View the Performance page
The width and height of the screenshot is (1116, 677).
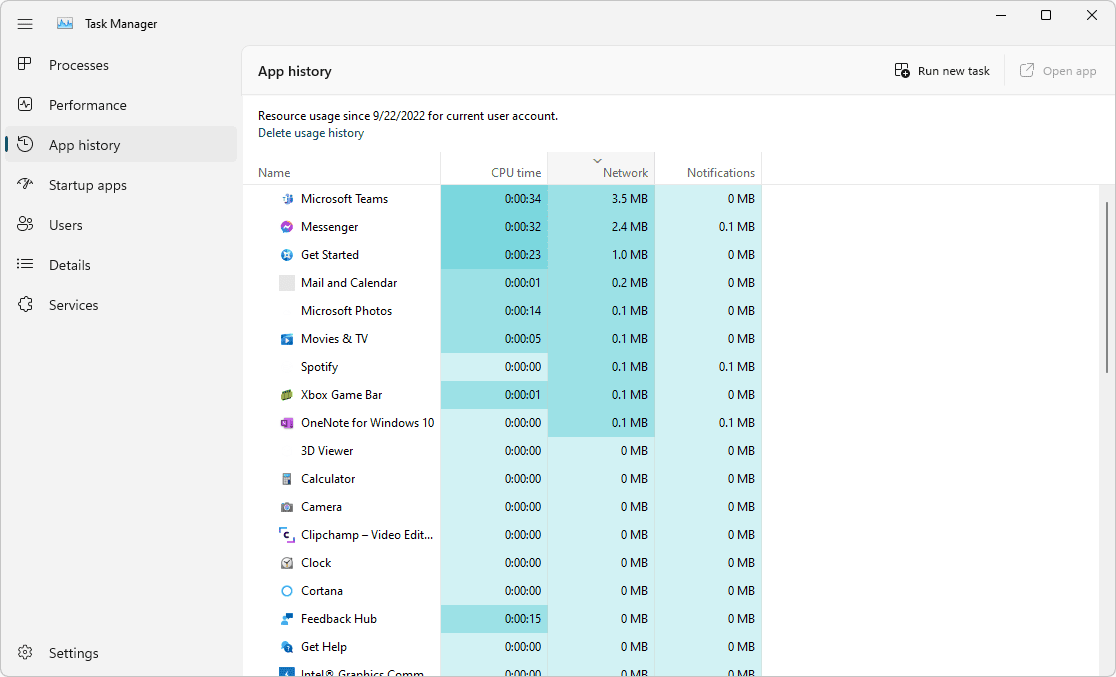(24, 104)
